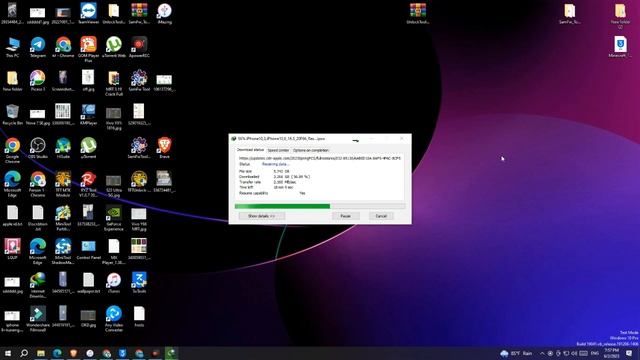The height and width of the screenshot is (360, 640).
Task: Open the GeForce Experience shortcut
Action: pyautogui.click(x=113, y=218)
